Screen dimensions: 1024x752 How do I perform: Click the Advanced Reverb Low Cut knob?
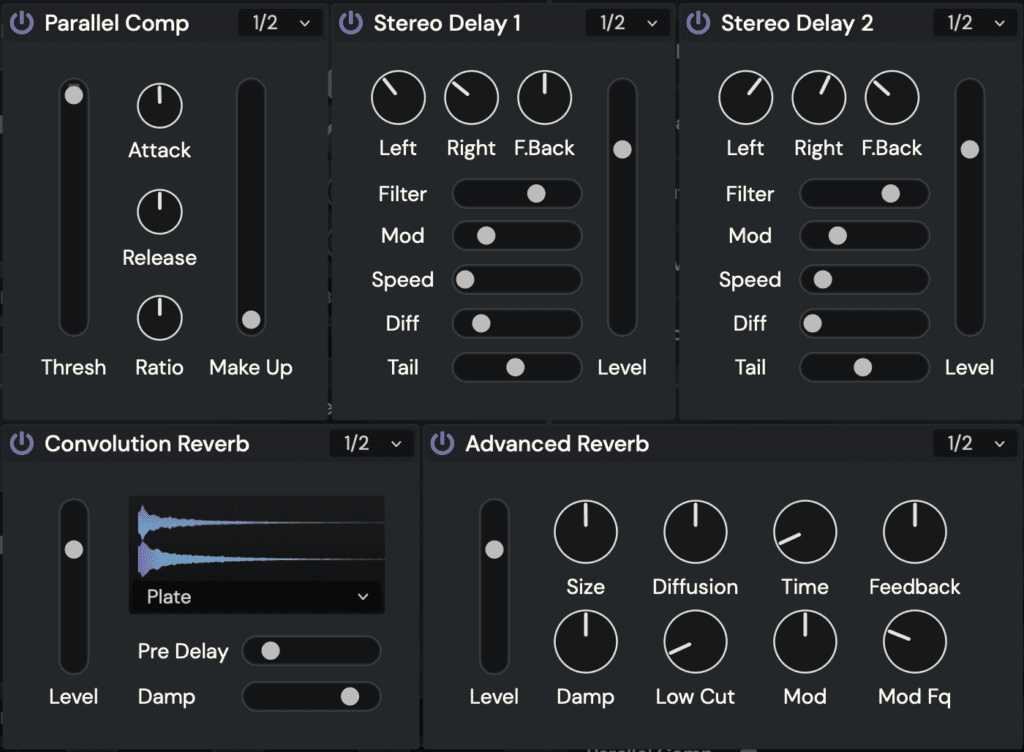click(x=696, y=642)
